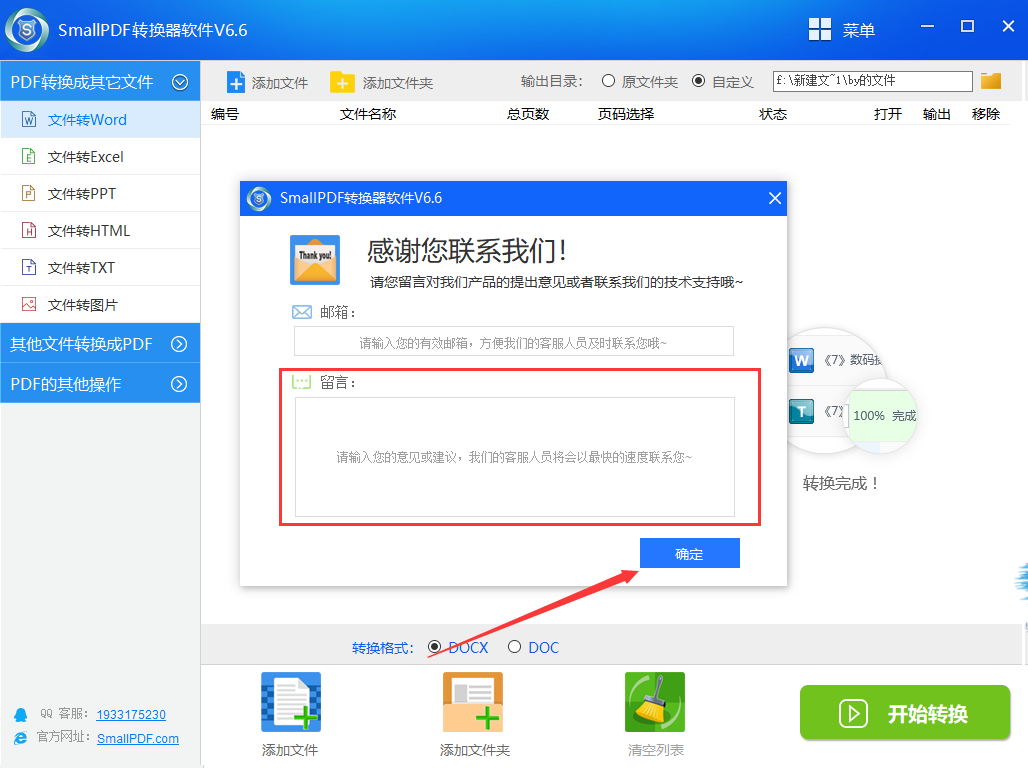Viewport: 1028px width, 768px height.
Task: Expand the PDF的其他操作 section arrow
Action: (179, 384)
